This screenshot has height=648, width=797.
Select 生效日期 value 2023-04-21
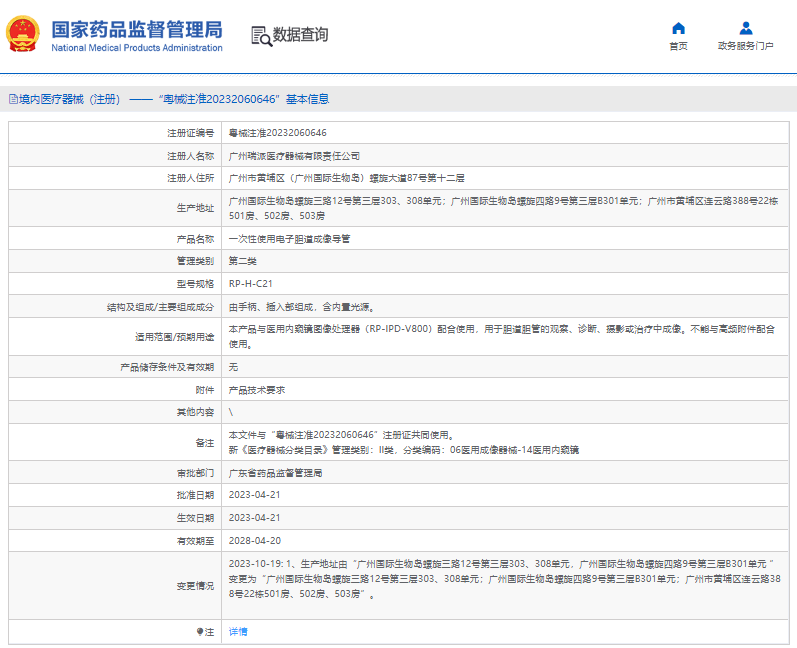[x=254, y=518]
